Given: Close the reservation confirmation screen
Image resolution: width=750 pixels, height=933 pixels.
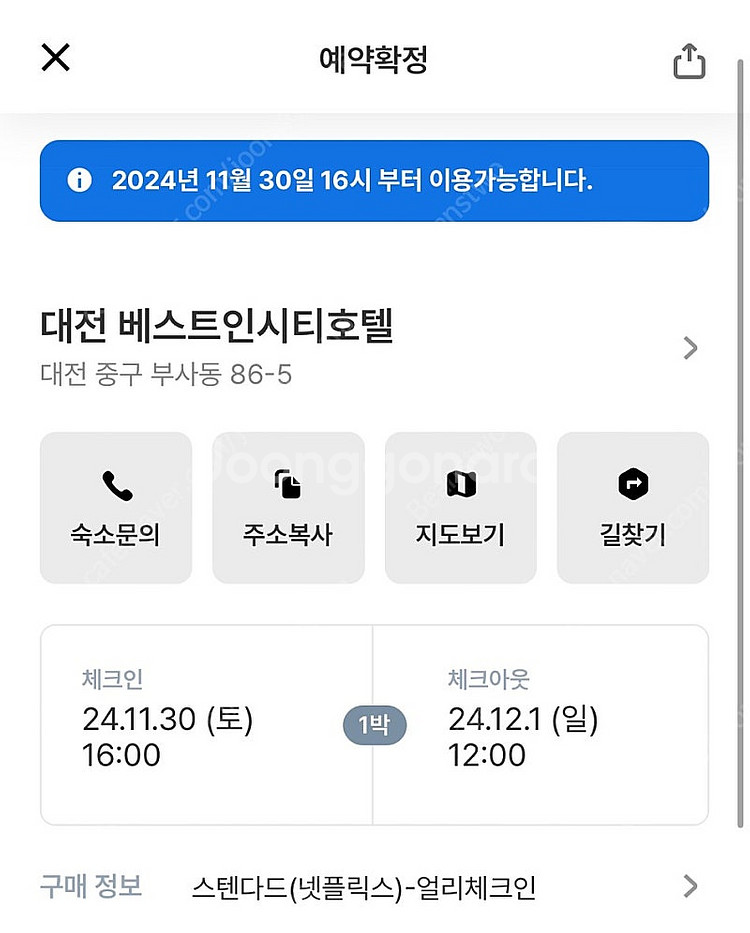Looking at the screenshot, I should (x=55, y=58).
